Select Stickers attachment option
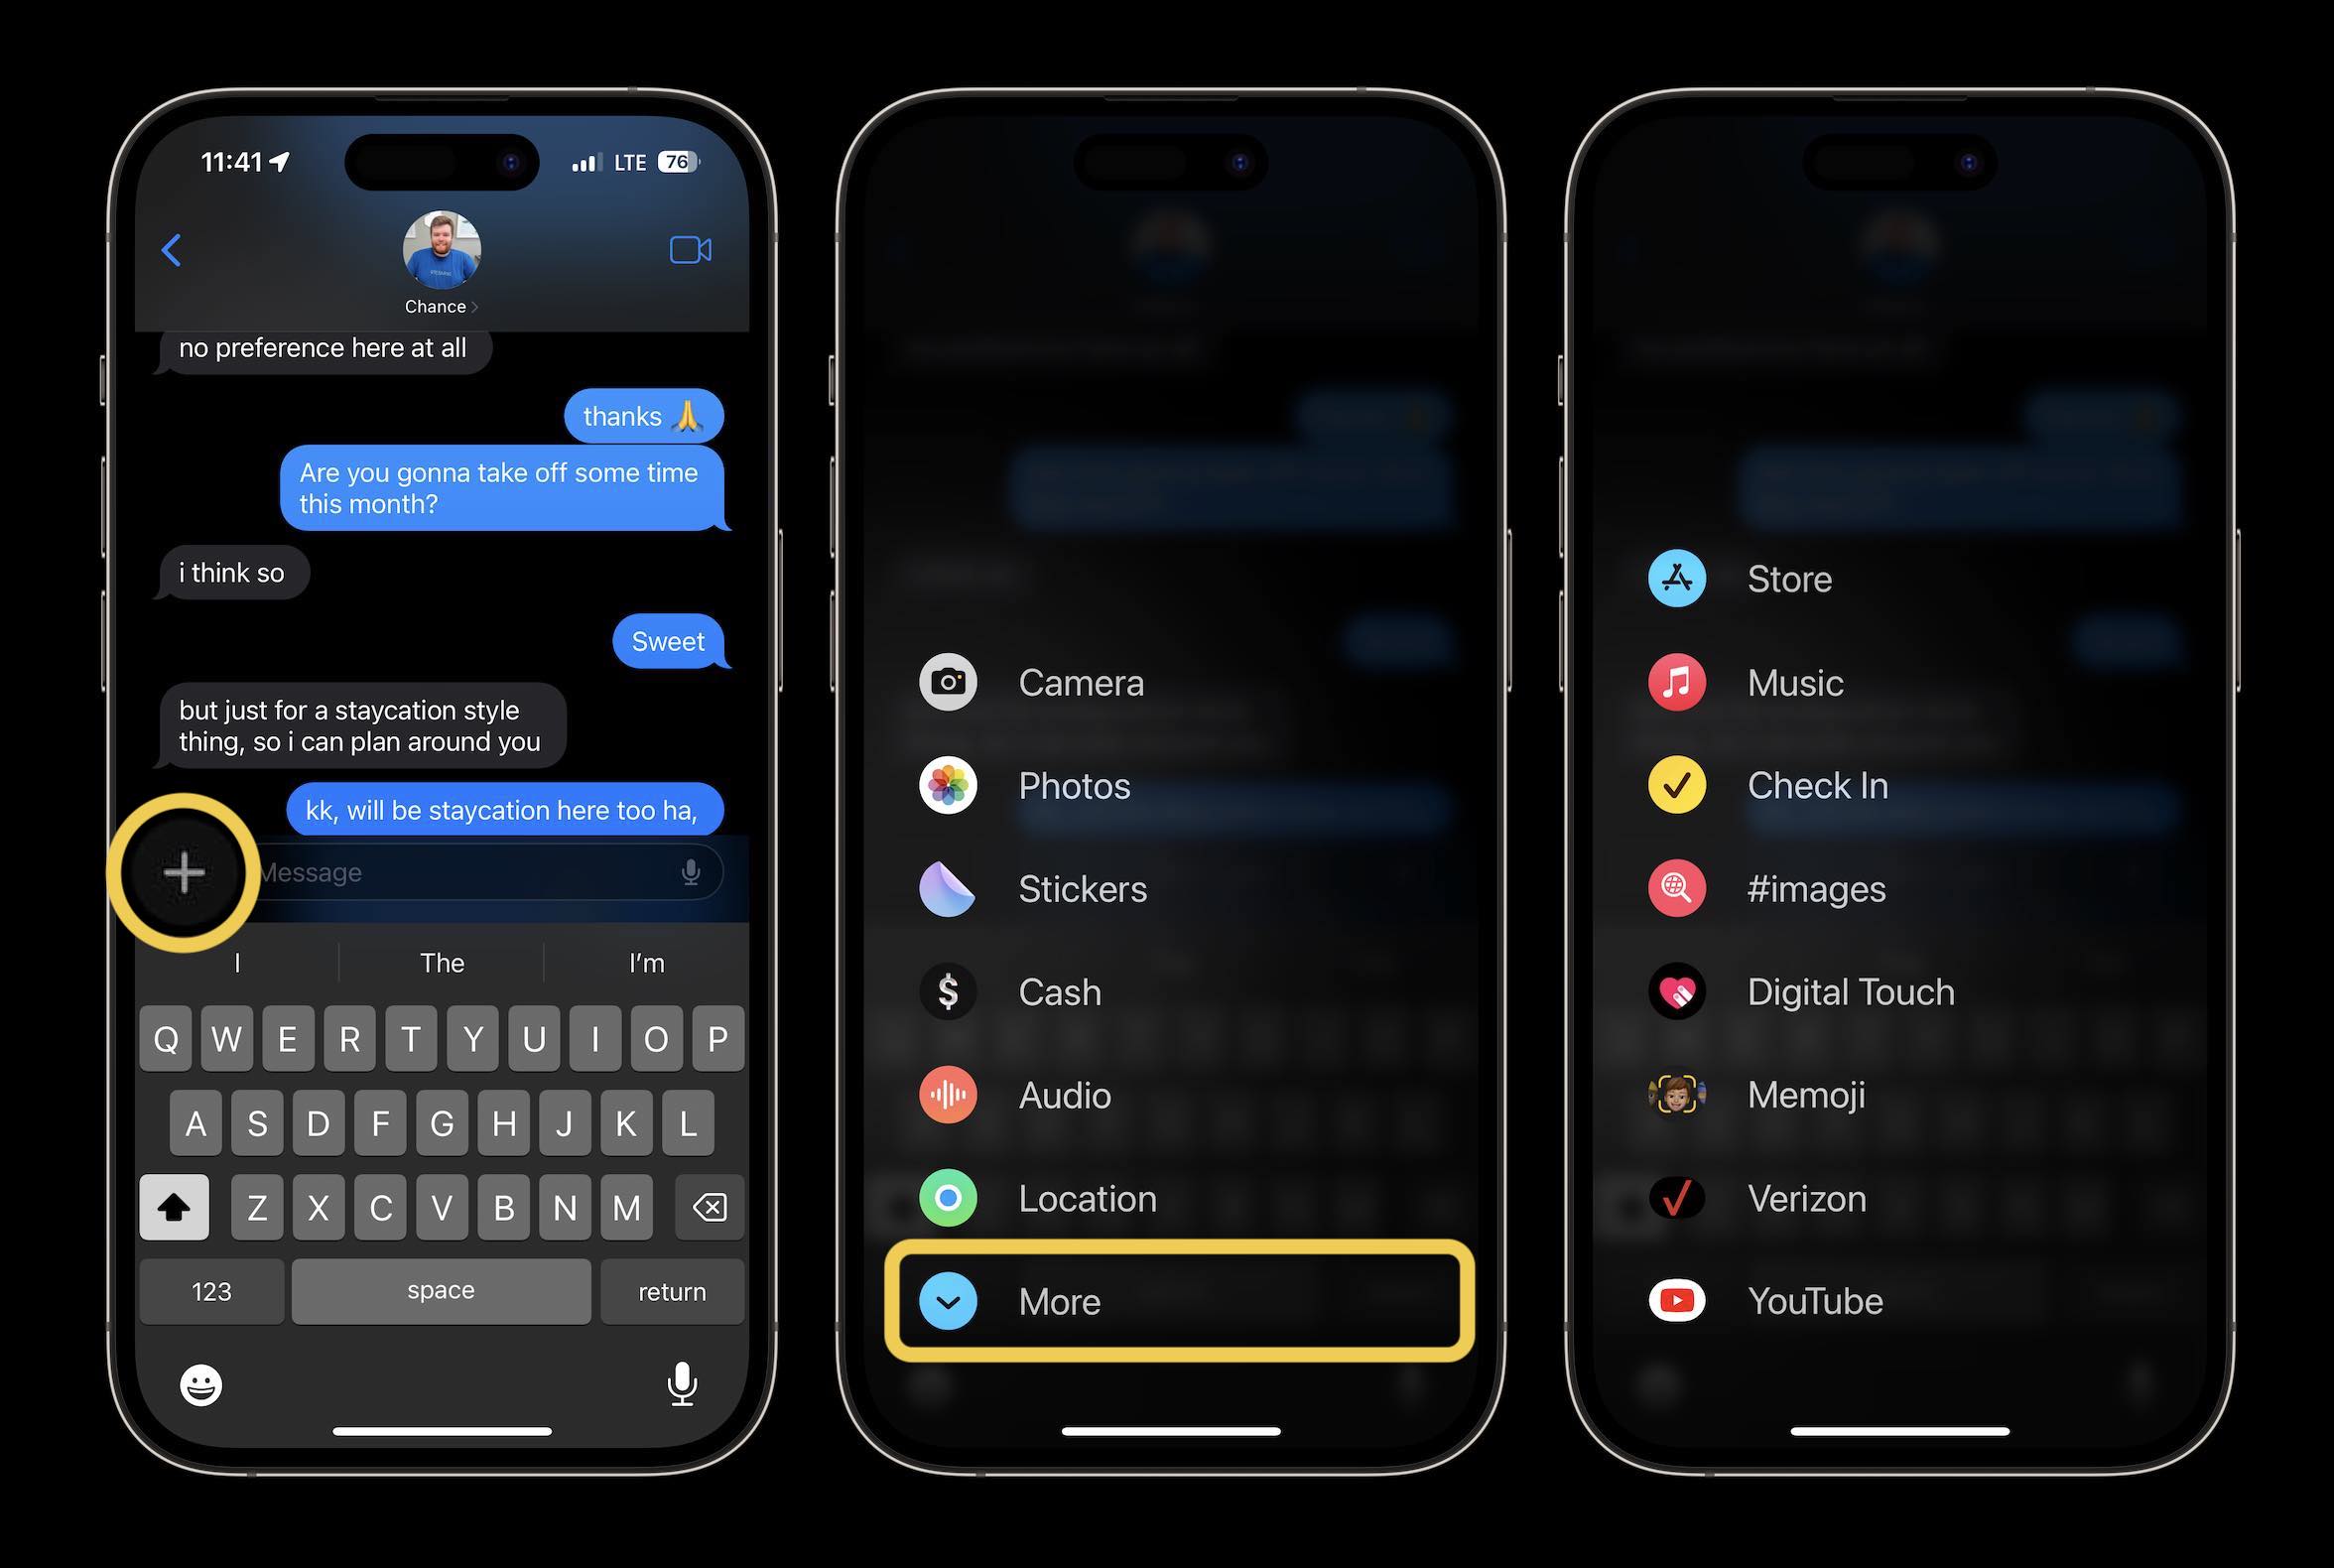Viewport: 2334px width, 1568px height. (x=1080, y=887)
